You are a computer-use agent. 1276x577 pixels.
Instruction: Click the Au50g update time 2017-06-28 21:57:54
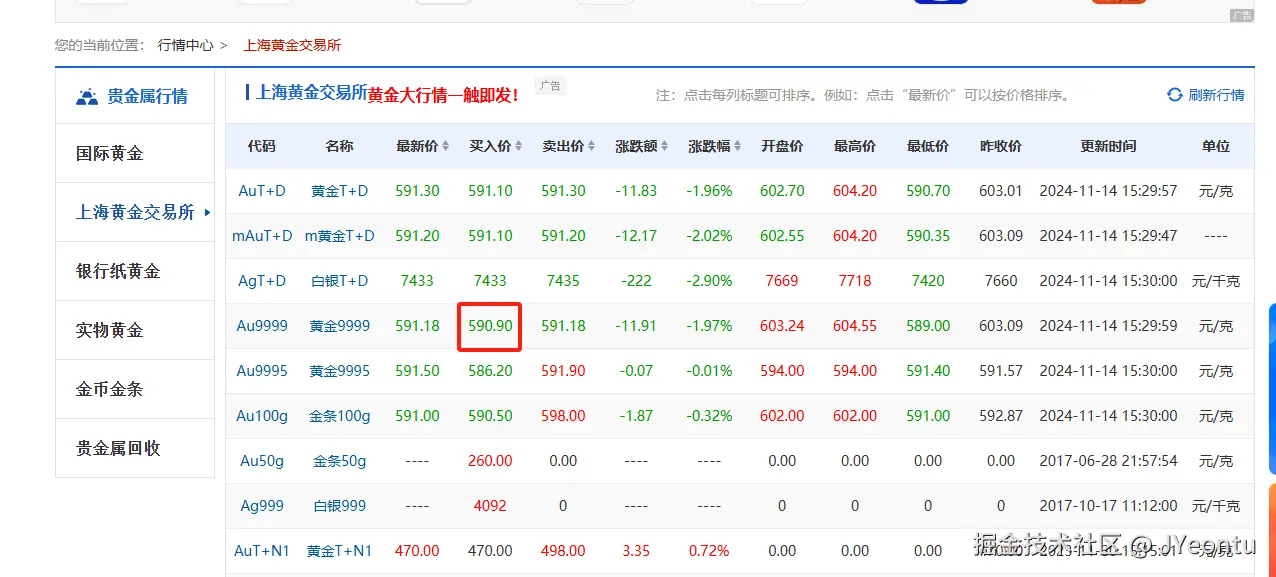click(1108, 461)
